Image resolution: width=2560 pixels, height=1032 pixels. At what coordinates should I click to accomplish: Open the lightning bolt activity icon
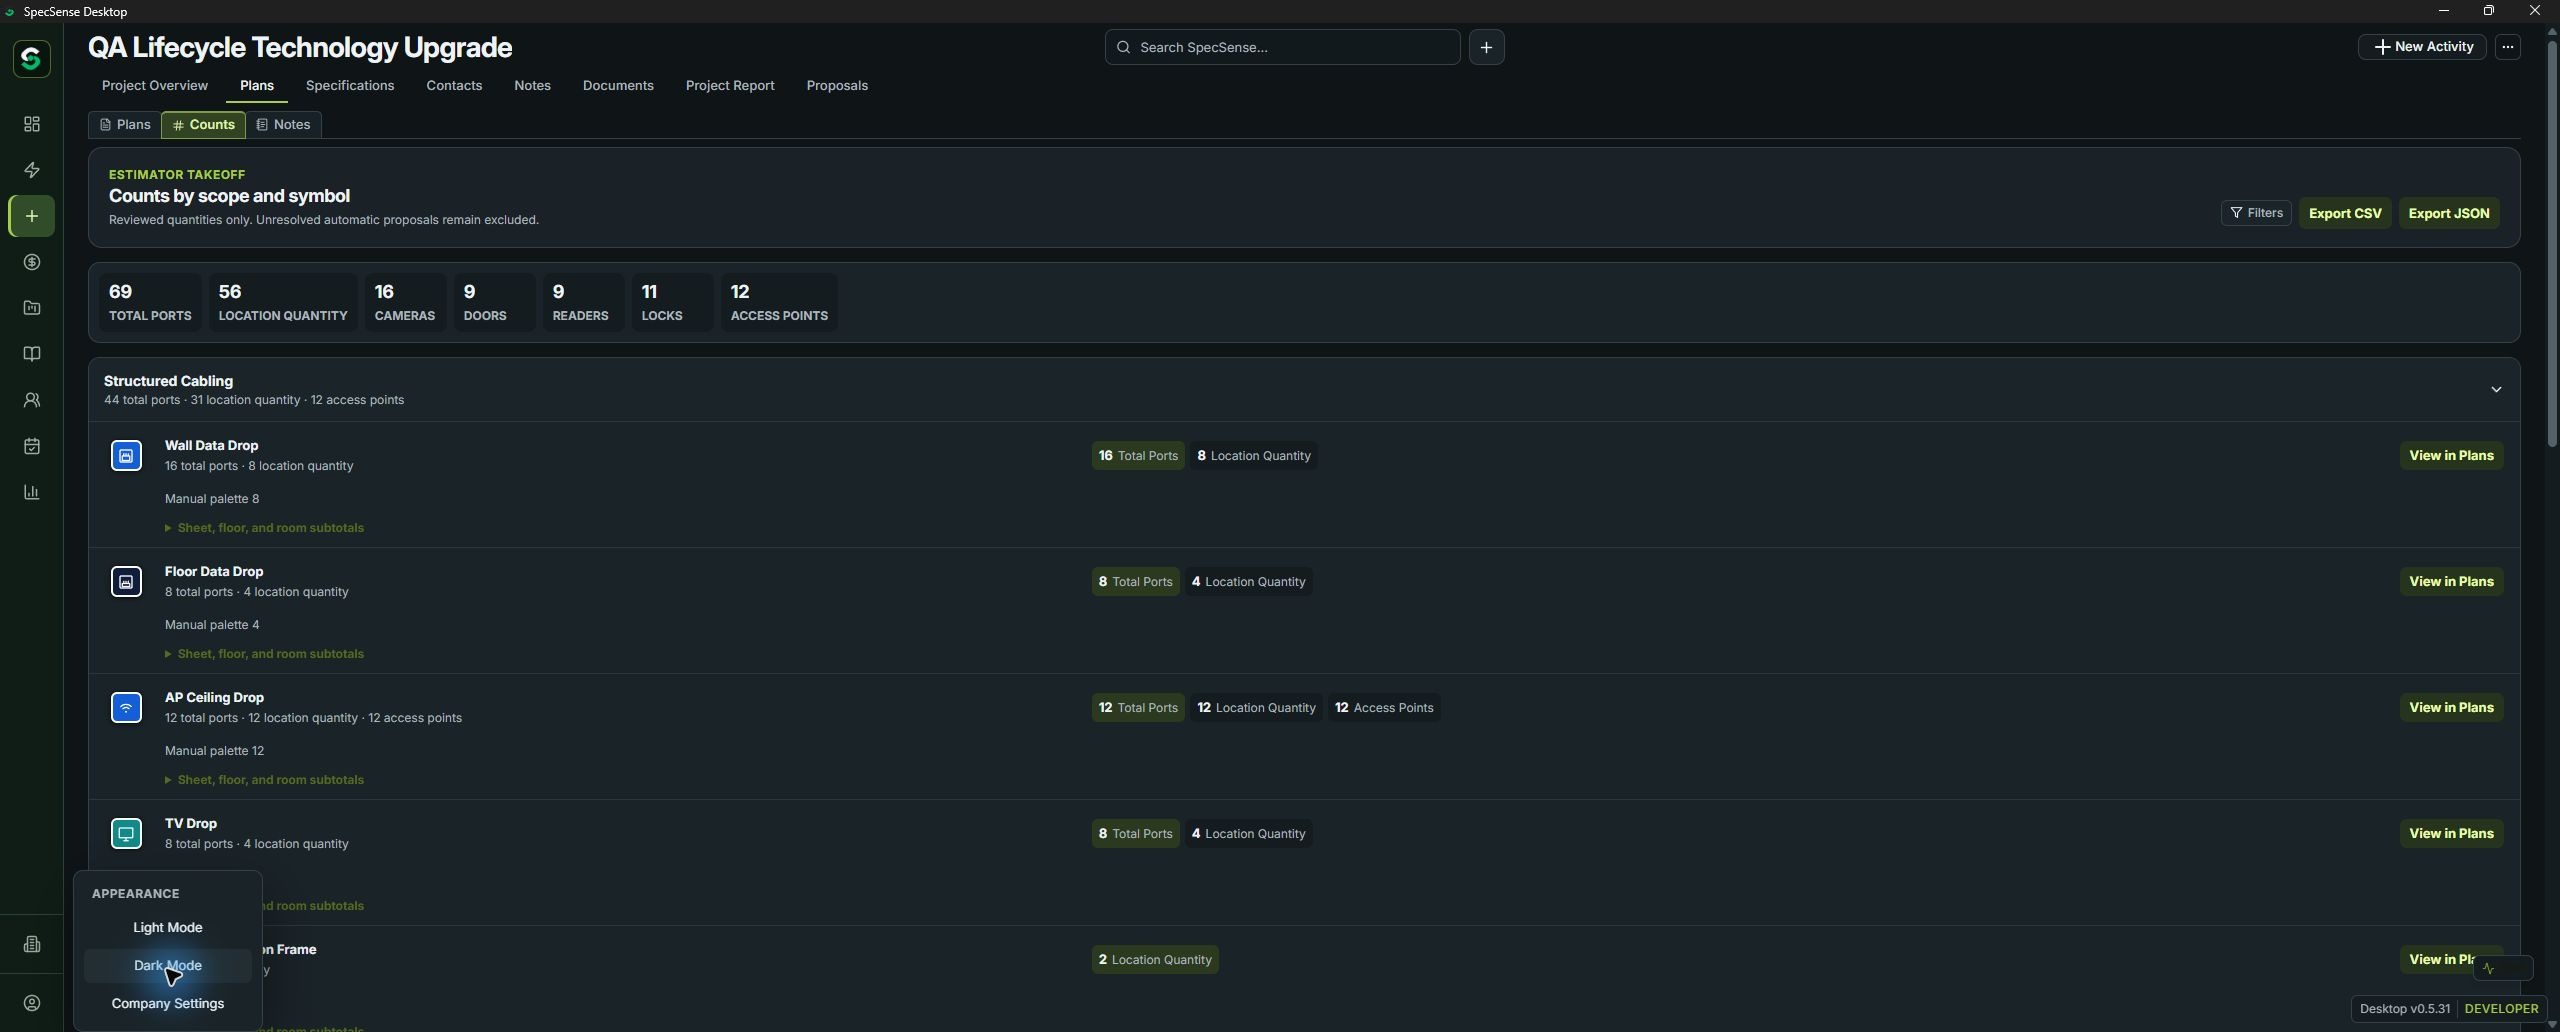coord(32,170)
